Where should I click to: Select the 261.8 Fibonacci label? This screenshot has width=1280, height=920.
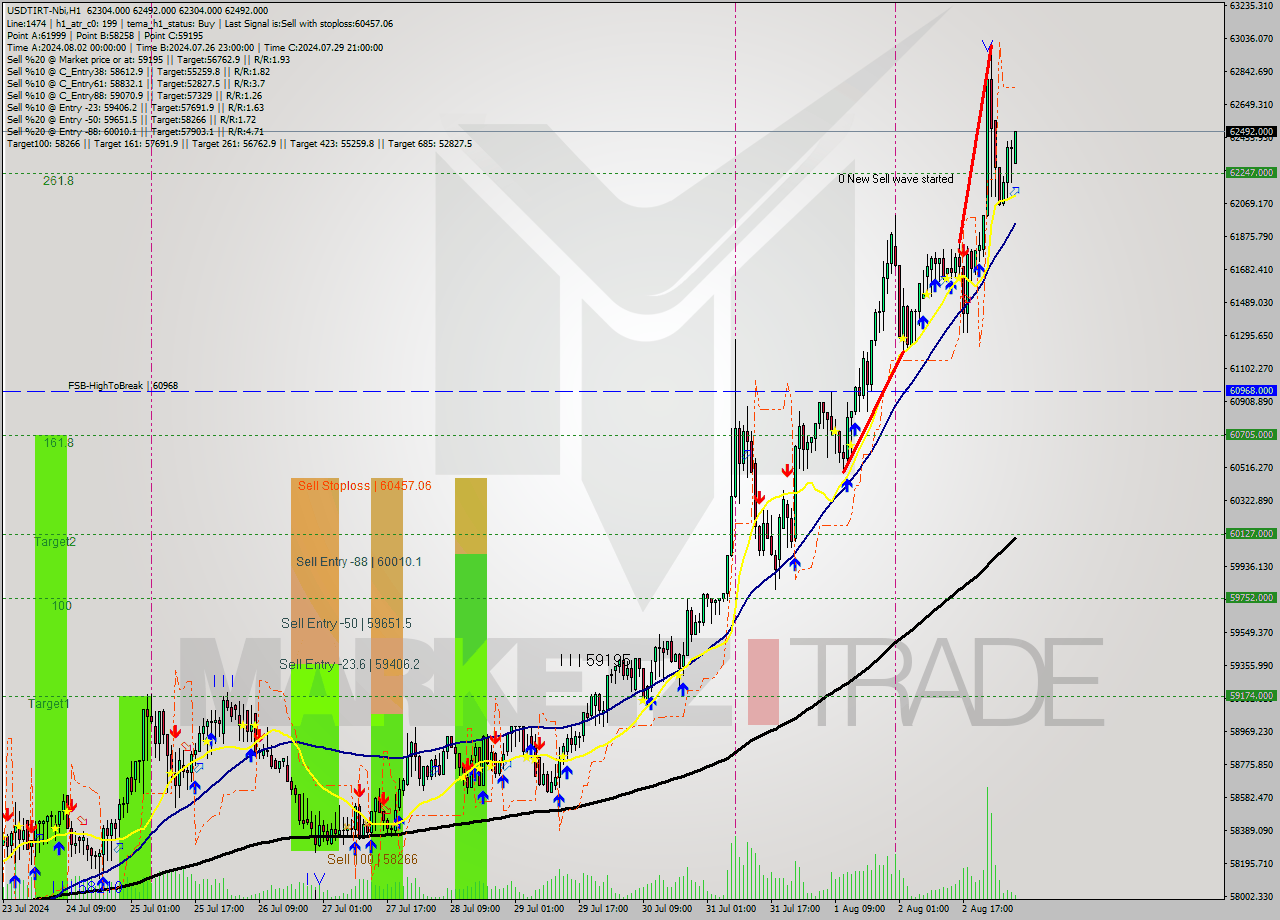tap(58, 180)
